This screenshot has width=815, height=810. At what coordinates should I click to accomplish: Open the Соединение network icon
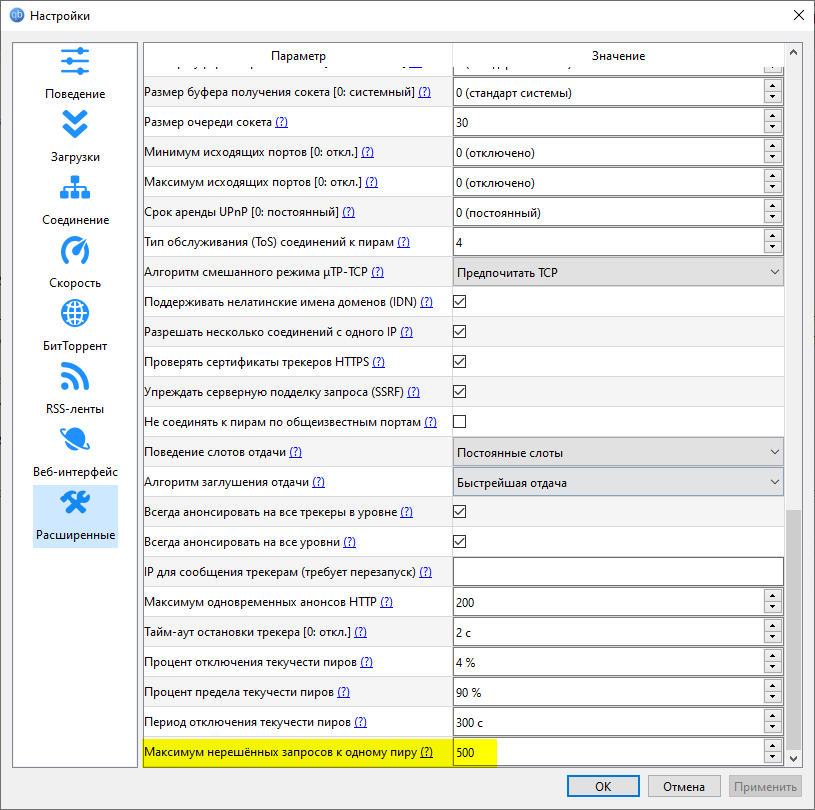coord(75,187)
